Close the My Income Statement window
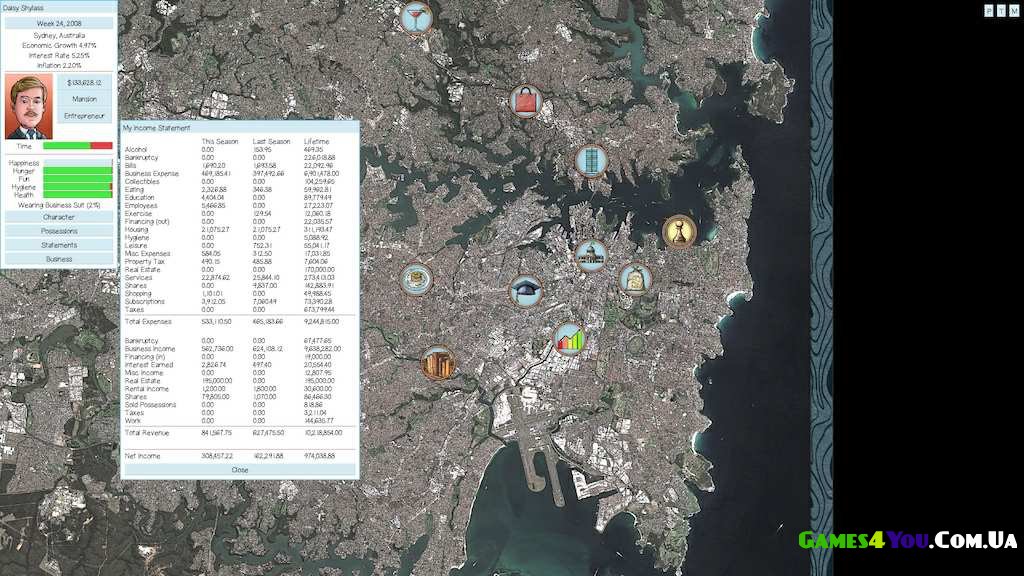Image resolution: width=1024 pixels, height=576 pixels. (x=240, y=469)
